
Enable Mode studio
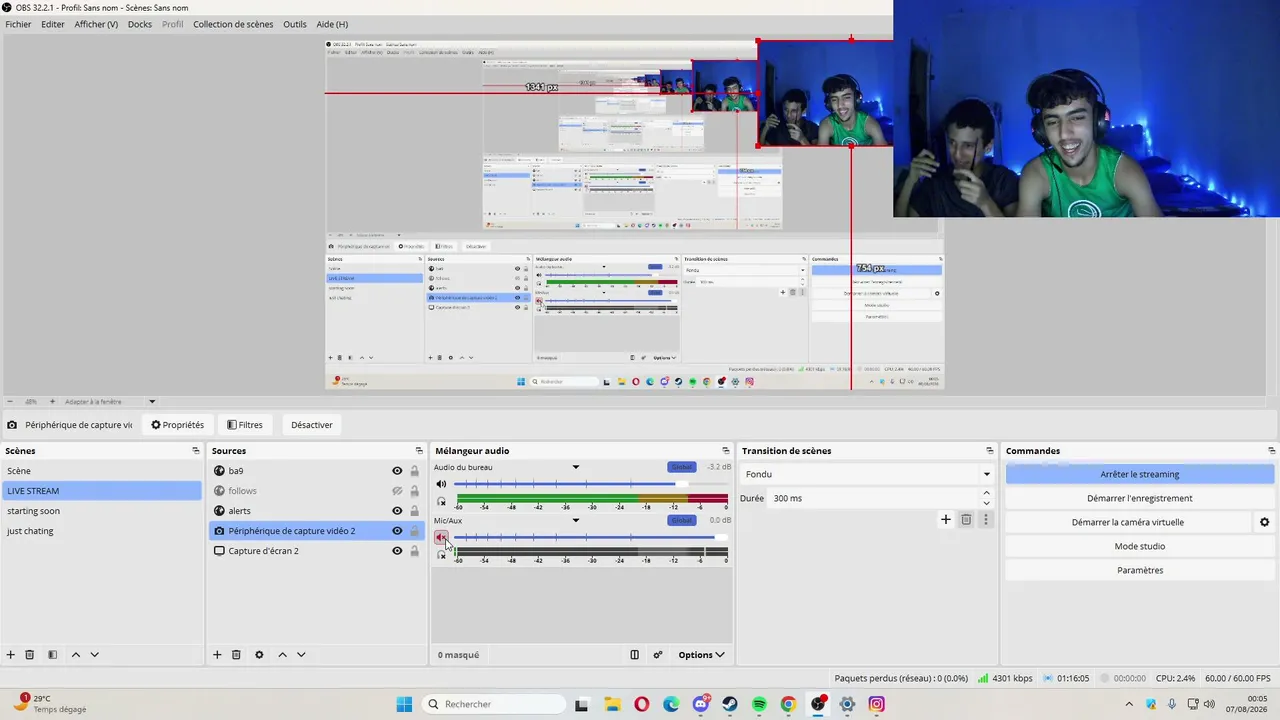(1140, 546)
